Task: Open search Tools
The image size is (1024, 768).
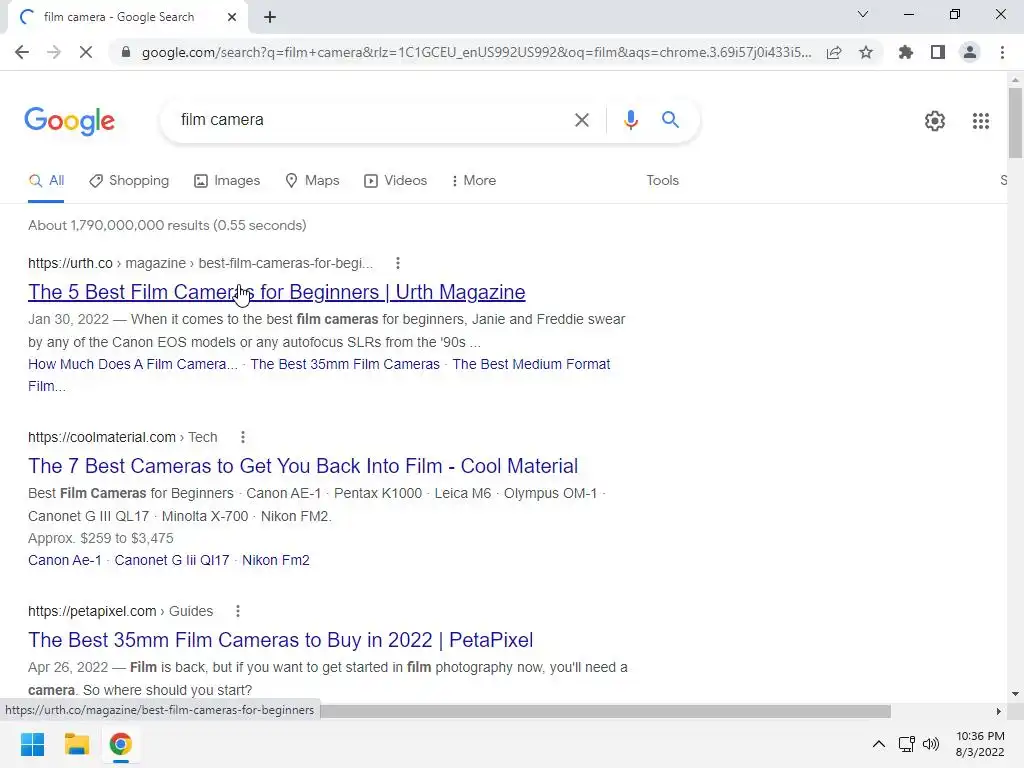Action: [662, 181]
